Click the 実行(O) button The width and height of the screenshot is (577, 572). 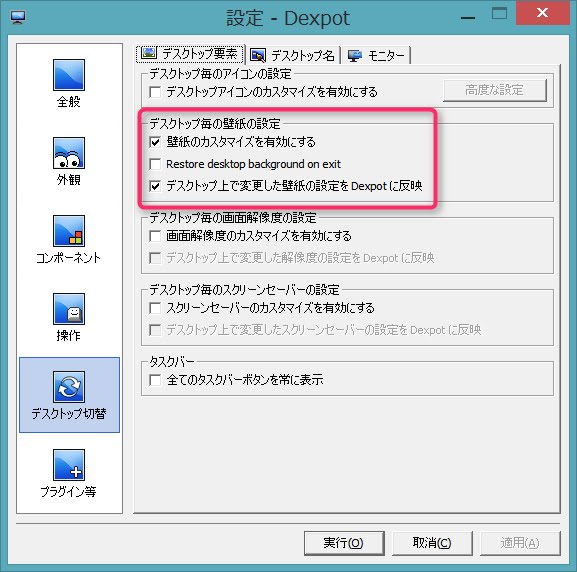click(344, 543)
